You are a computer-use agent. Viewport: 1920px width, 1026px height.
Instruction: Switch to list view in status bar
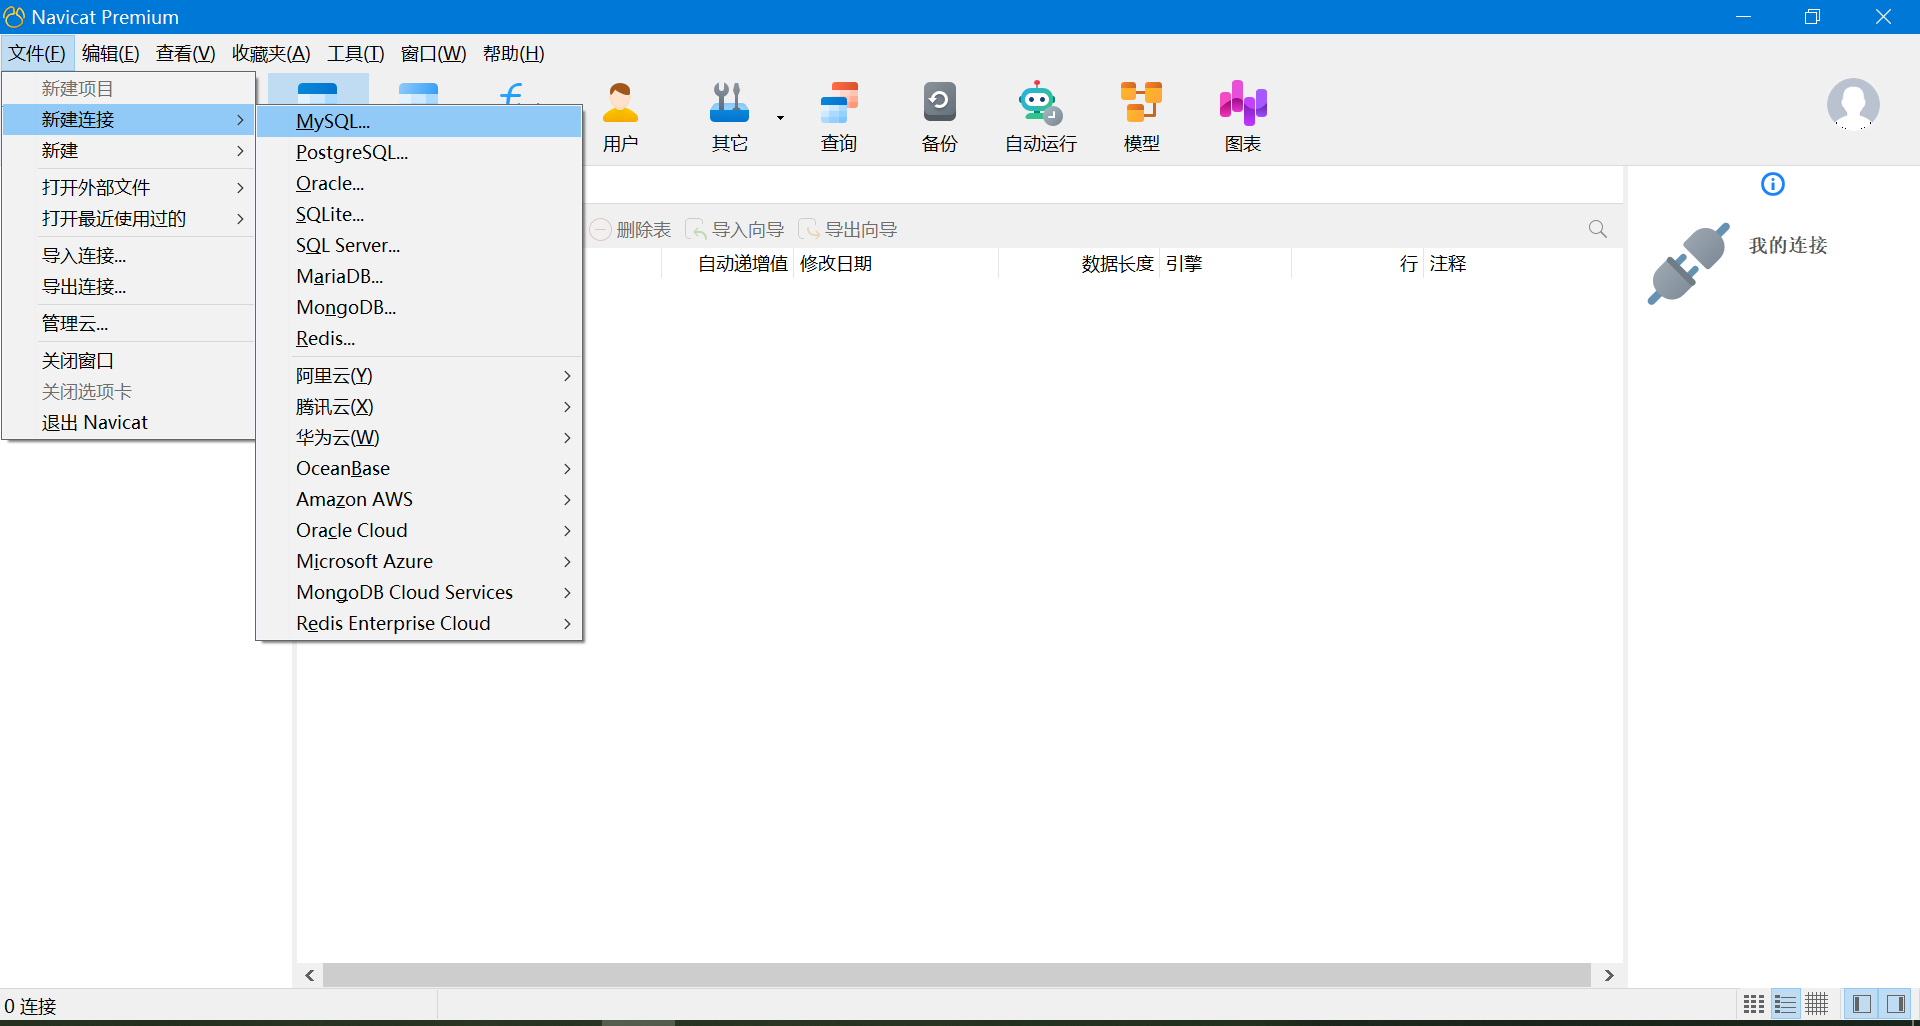tap(1785, 1004)
